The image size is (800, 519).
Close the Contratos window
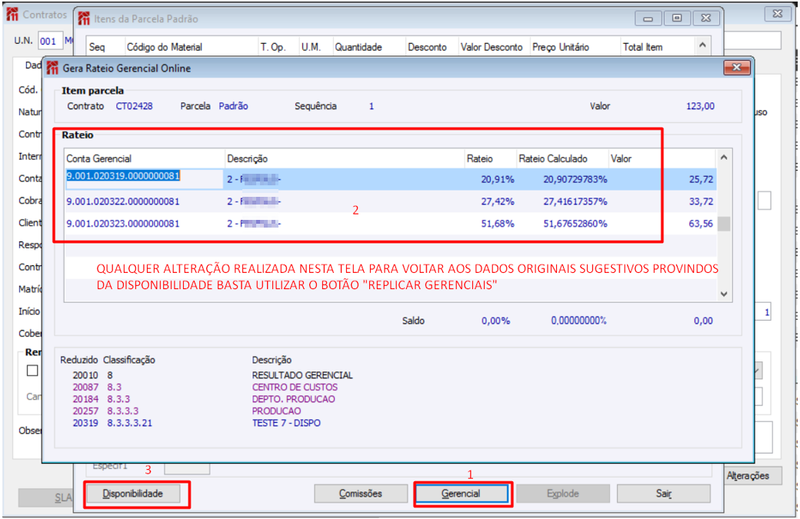tap(778, 14)
